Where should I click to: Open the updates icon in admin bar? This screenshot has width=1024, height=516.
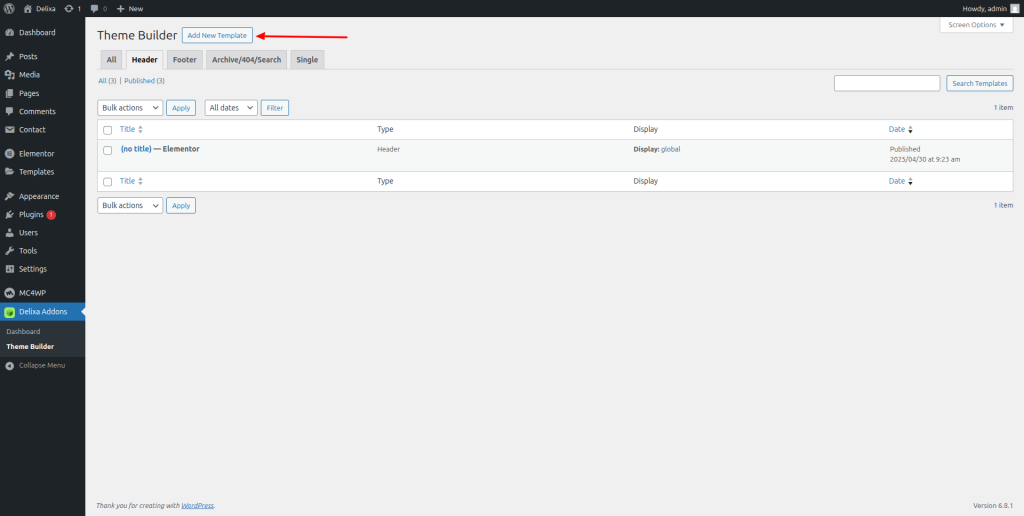(x=69, y=8)
